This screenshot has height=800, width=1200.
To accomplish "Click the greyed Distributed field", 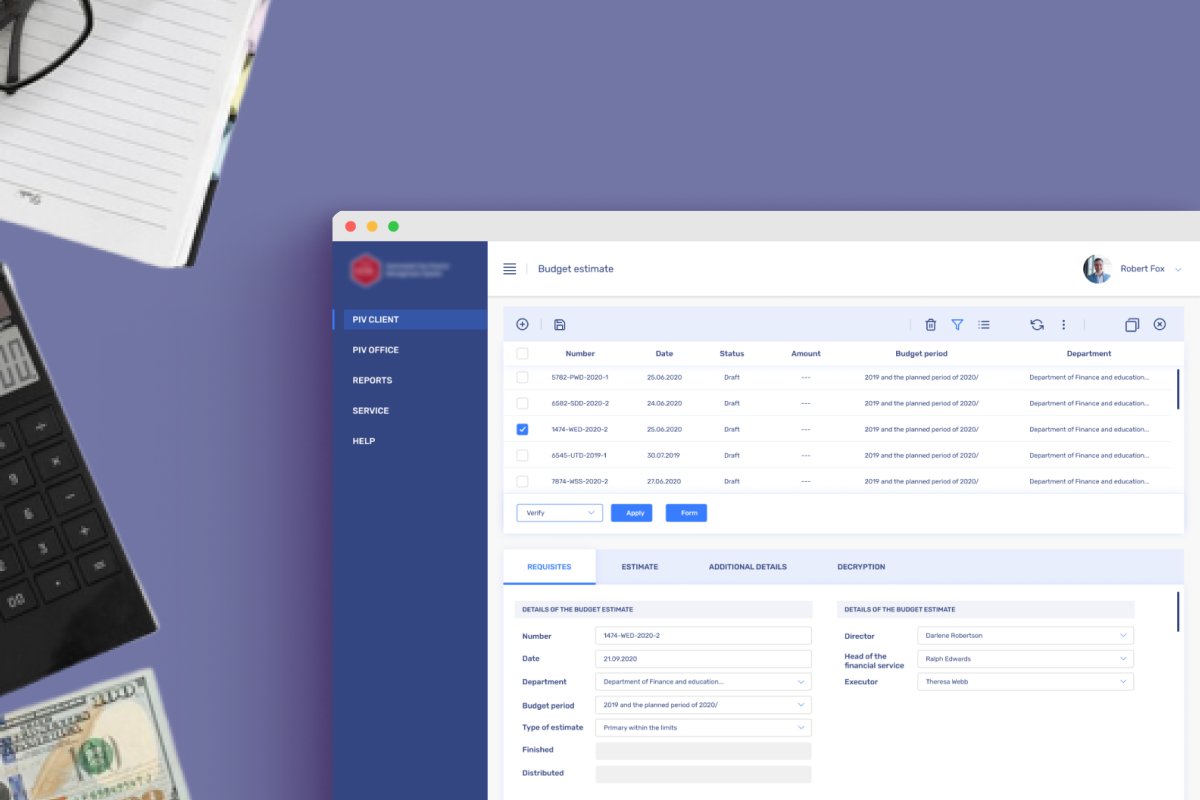I will 703,774.
